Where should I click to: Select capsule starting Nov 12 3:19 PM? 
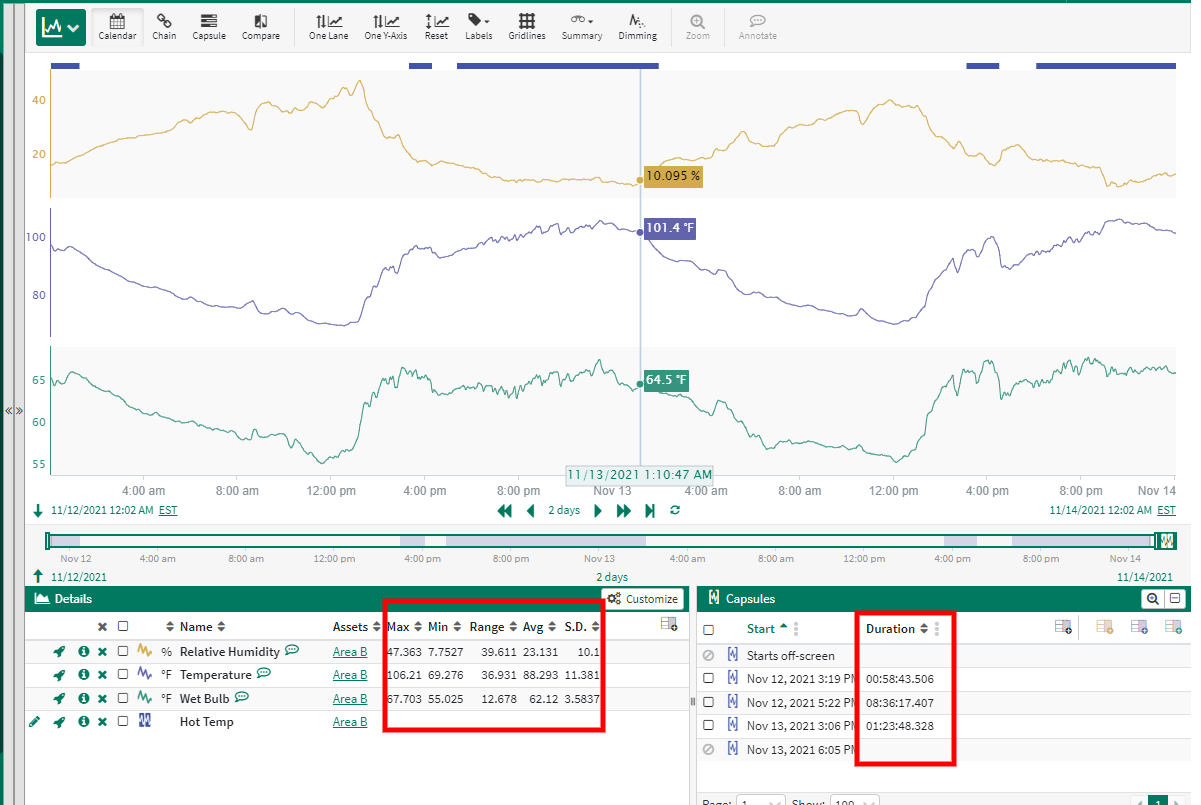point(708,679)
